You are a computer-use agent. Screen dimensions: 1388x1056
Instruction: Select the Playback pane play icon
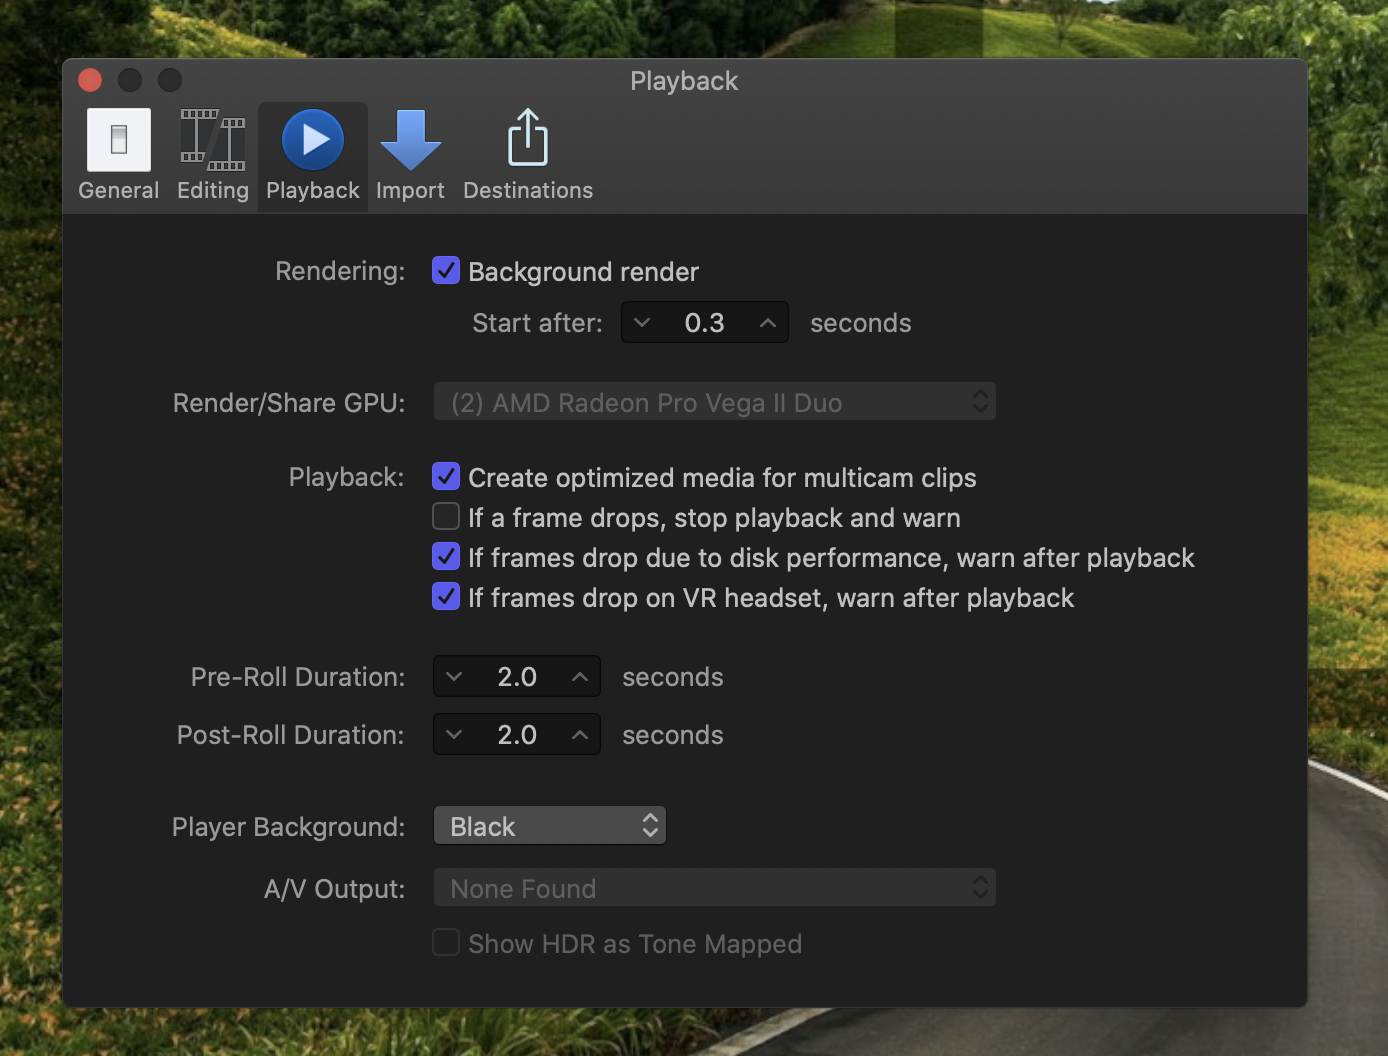313,140
